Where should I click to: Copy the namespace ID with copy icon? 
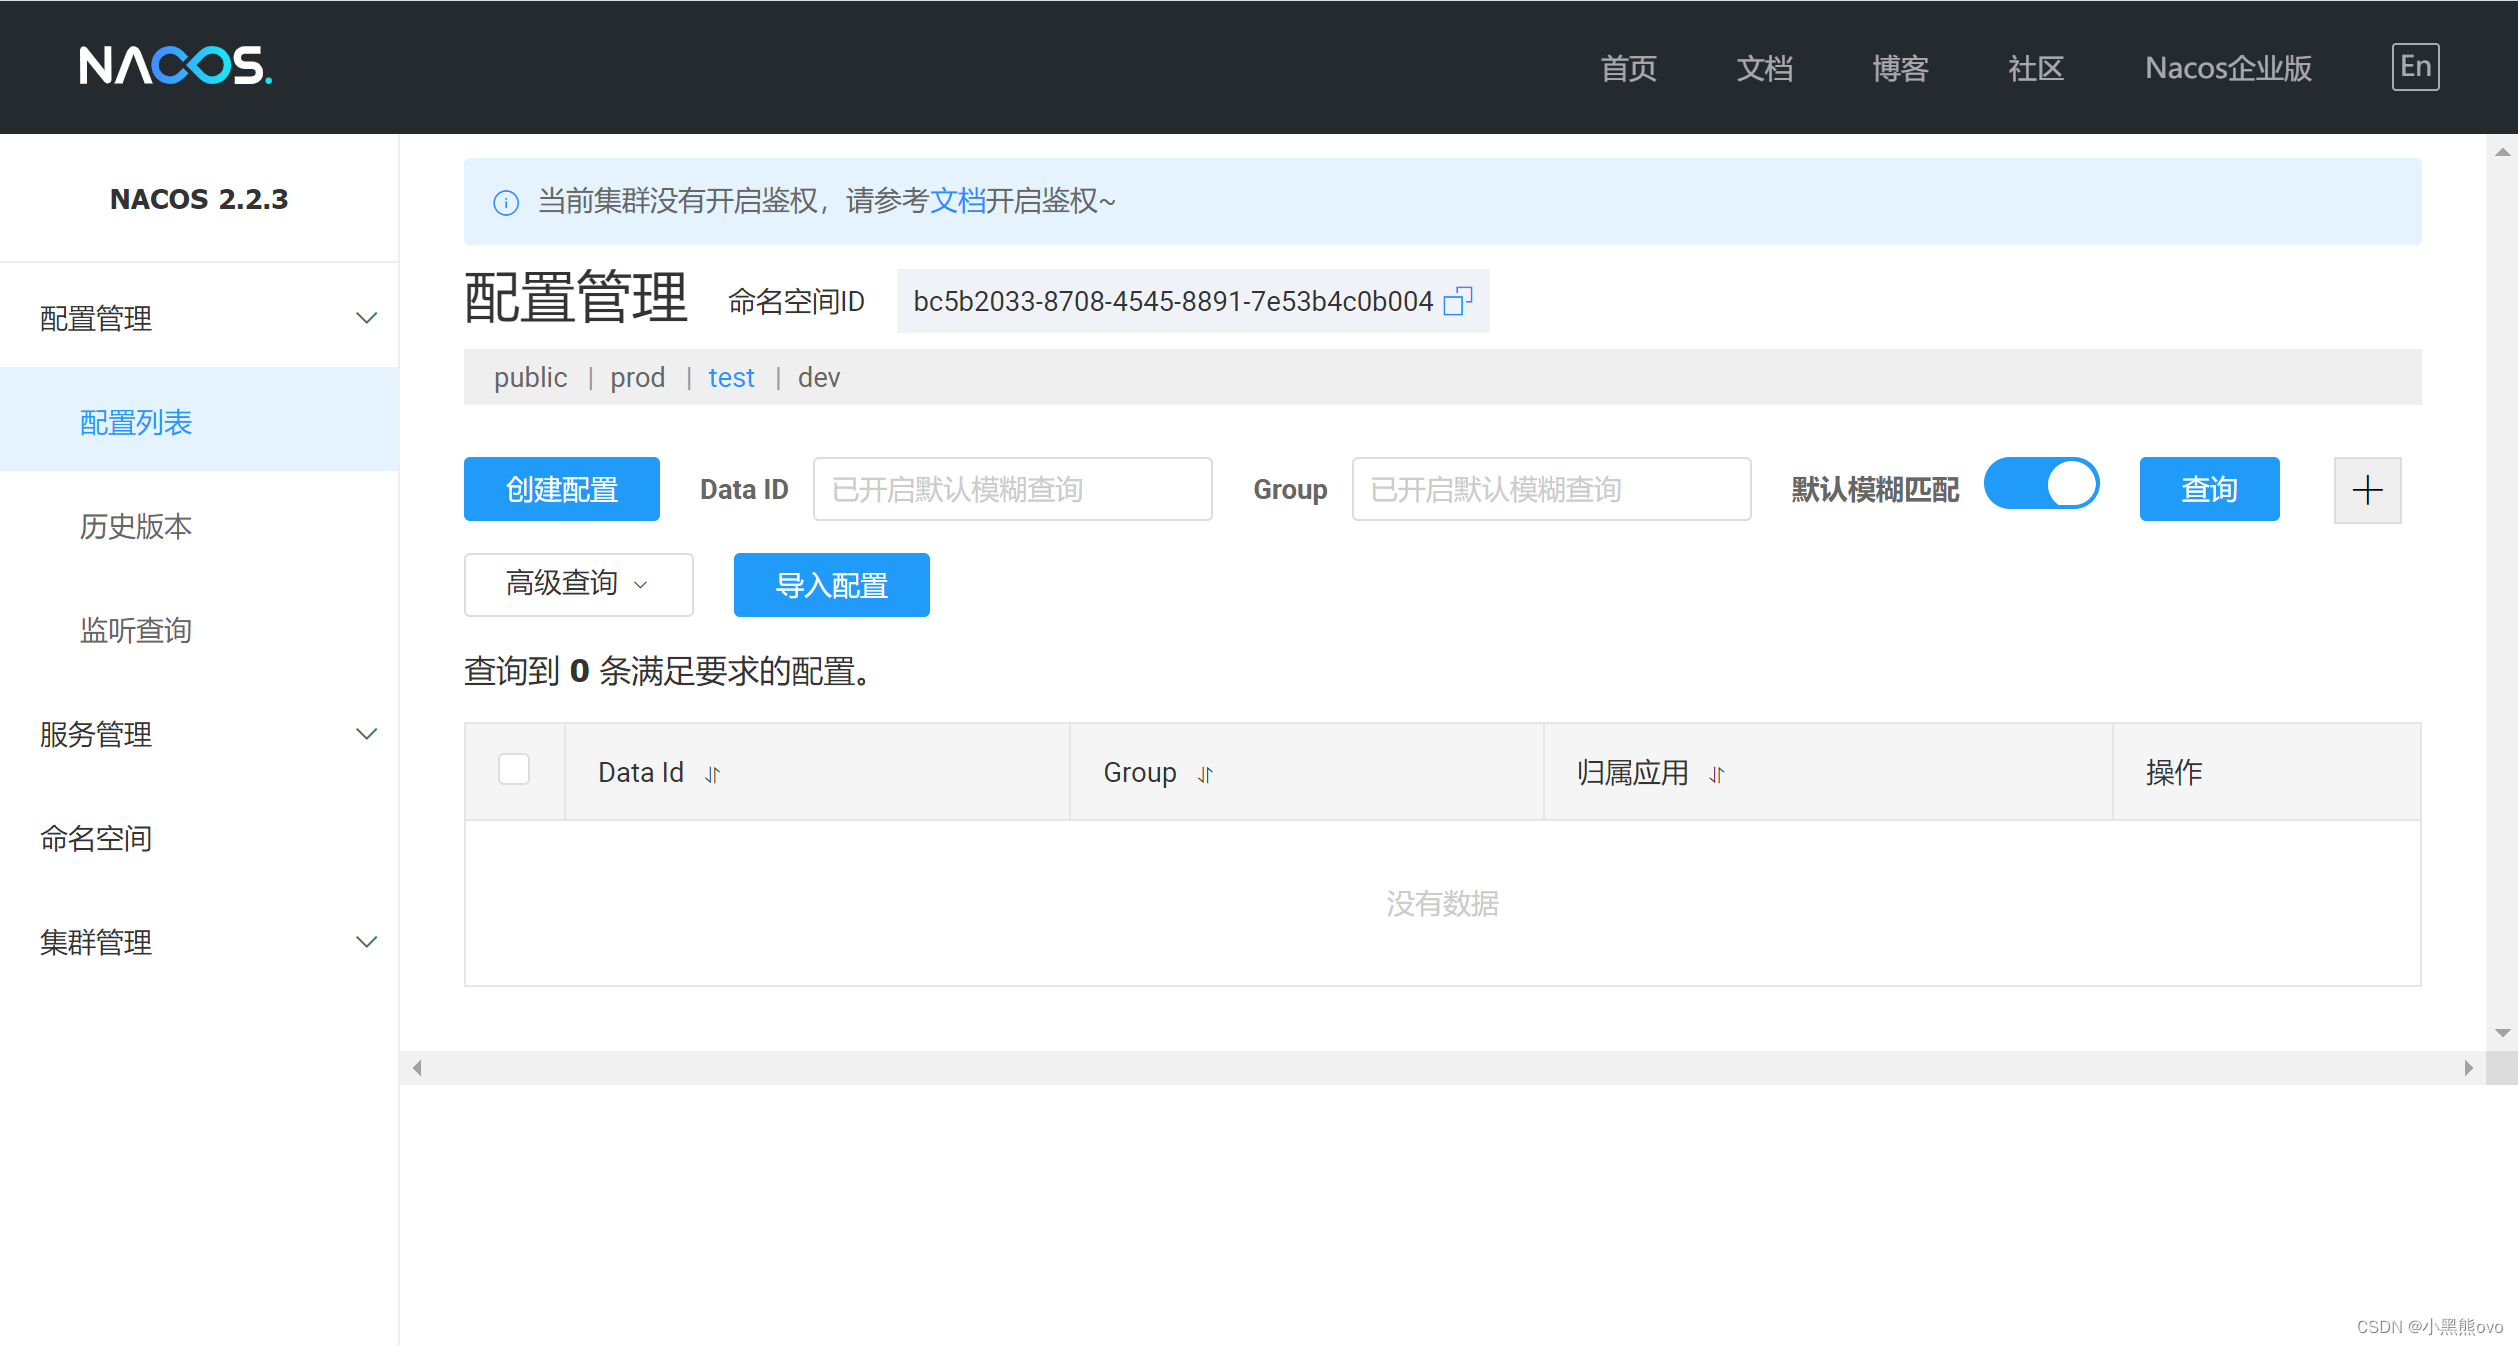pos(1458,301)
